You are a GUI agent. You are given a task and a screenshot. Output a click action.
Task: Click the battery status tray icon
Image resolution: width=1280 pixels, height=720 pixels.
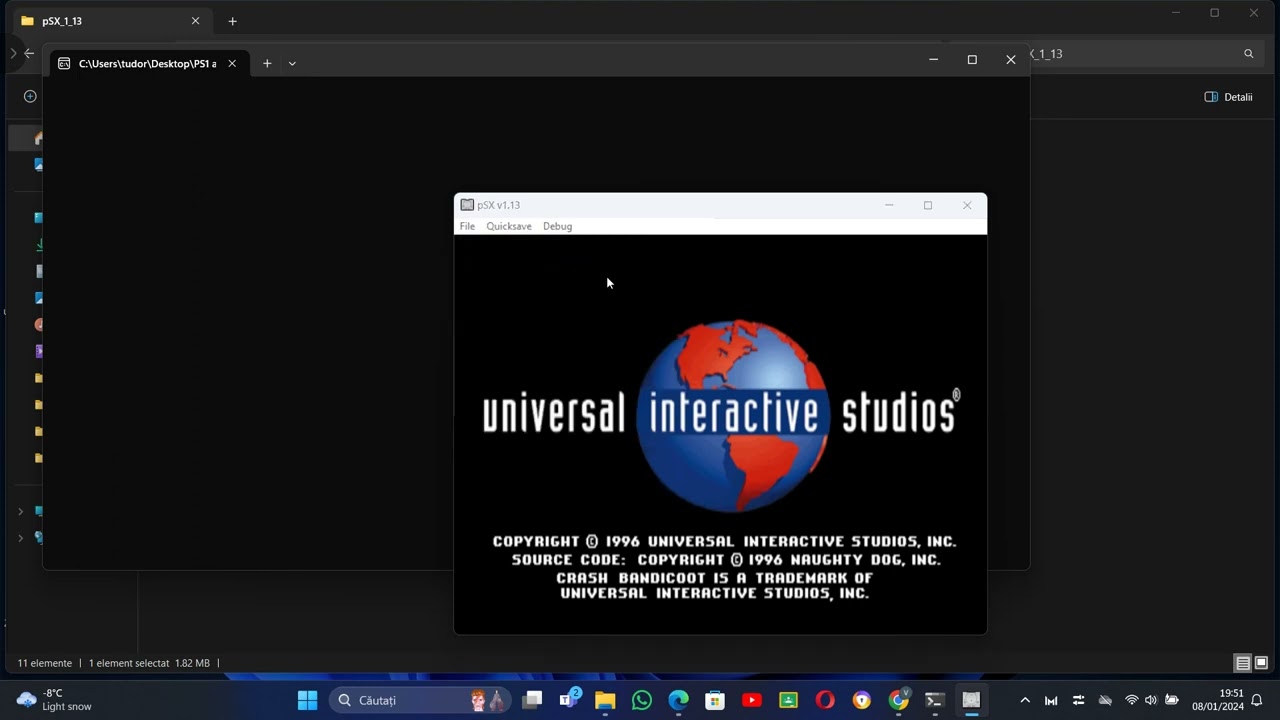[1171, 700]
